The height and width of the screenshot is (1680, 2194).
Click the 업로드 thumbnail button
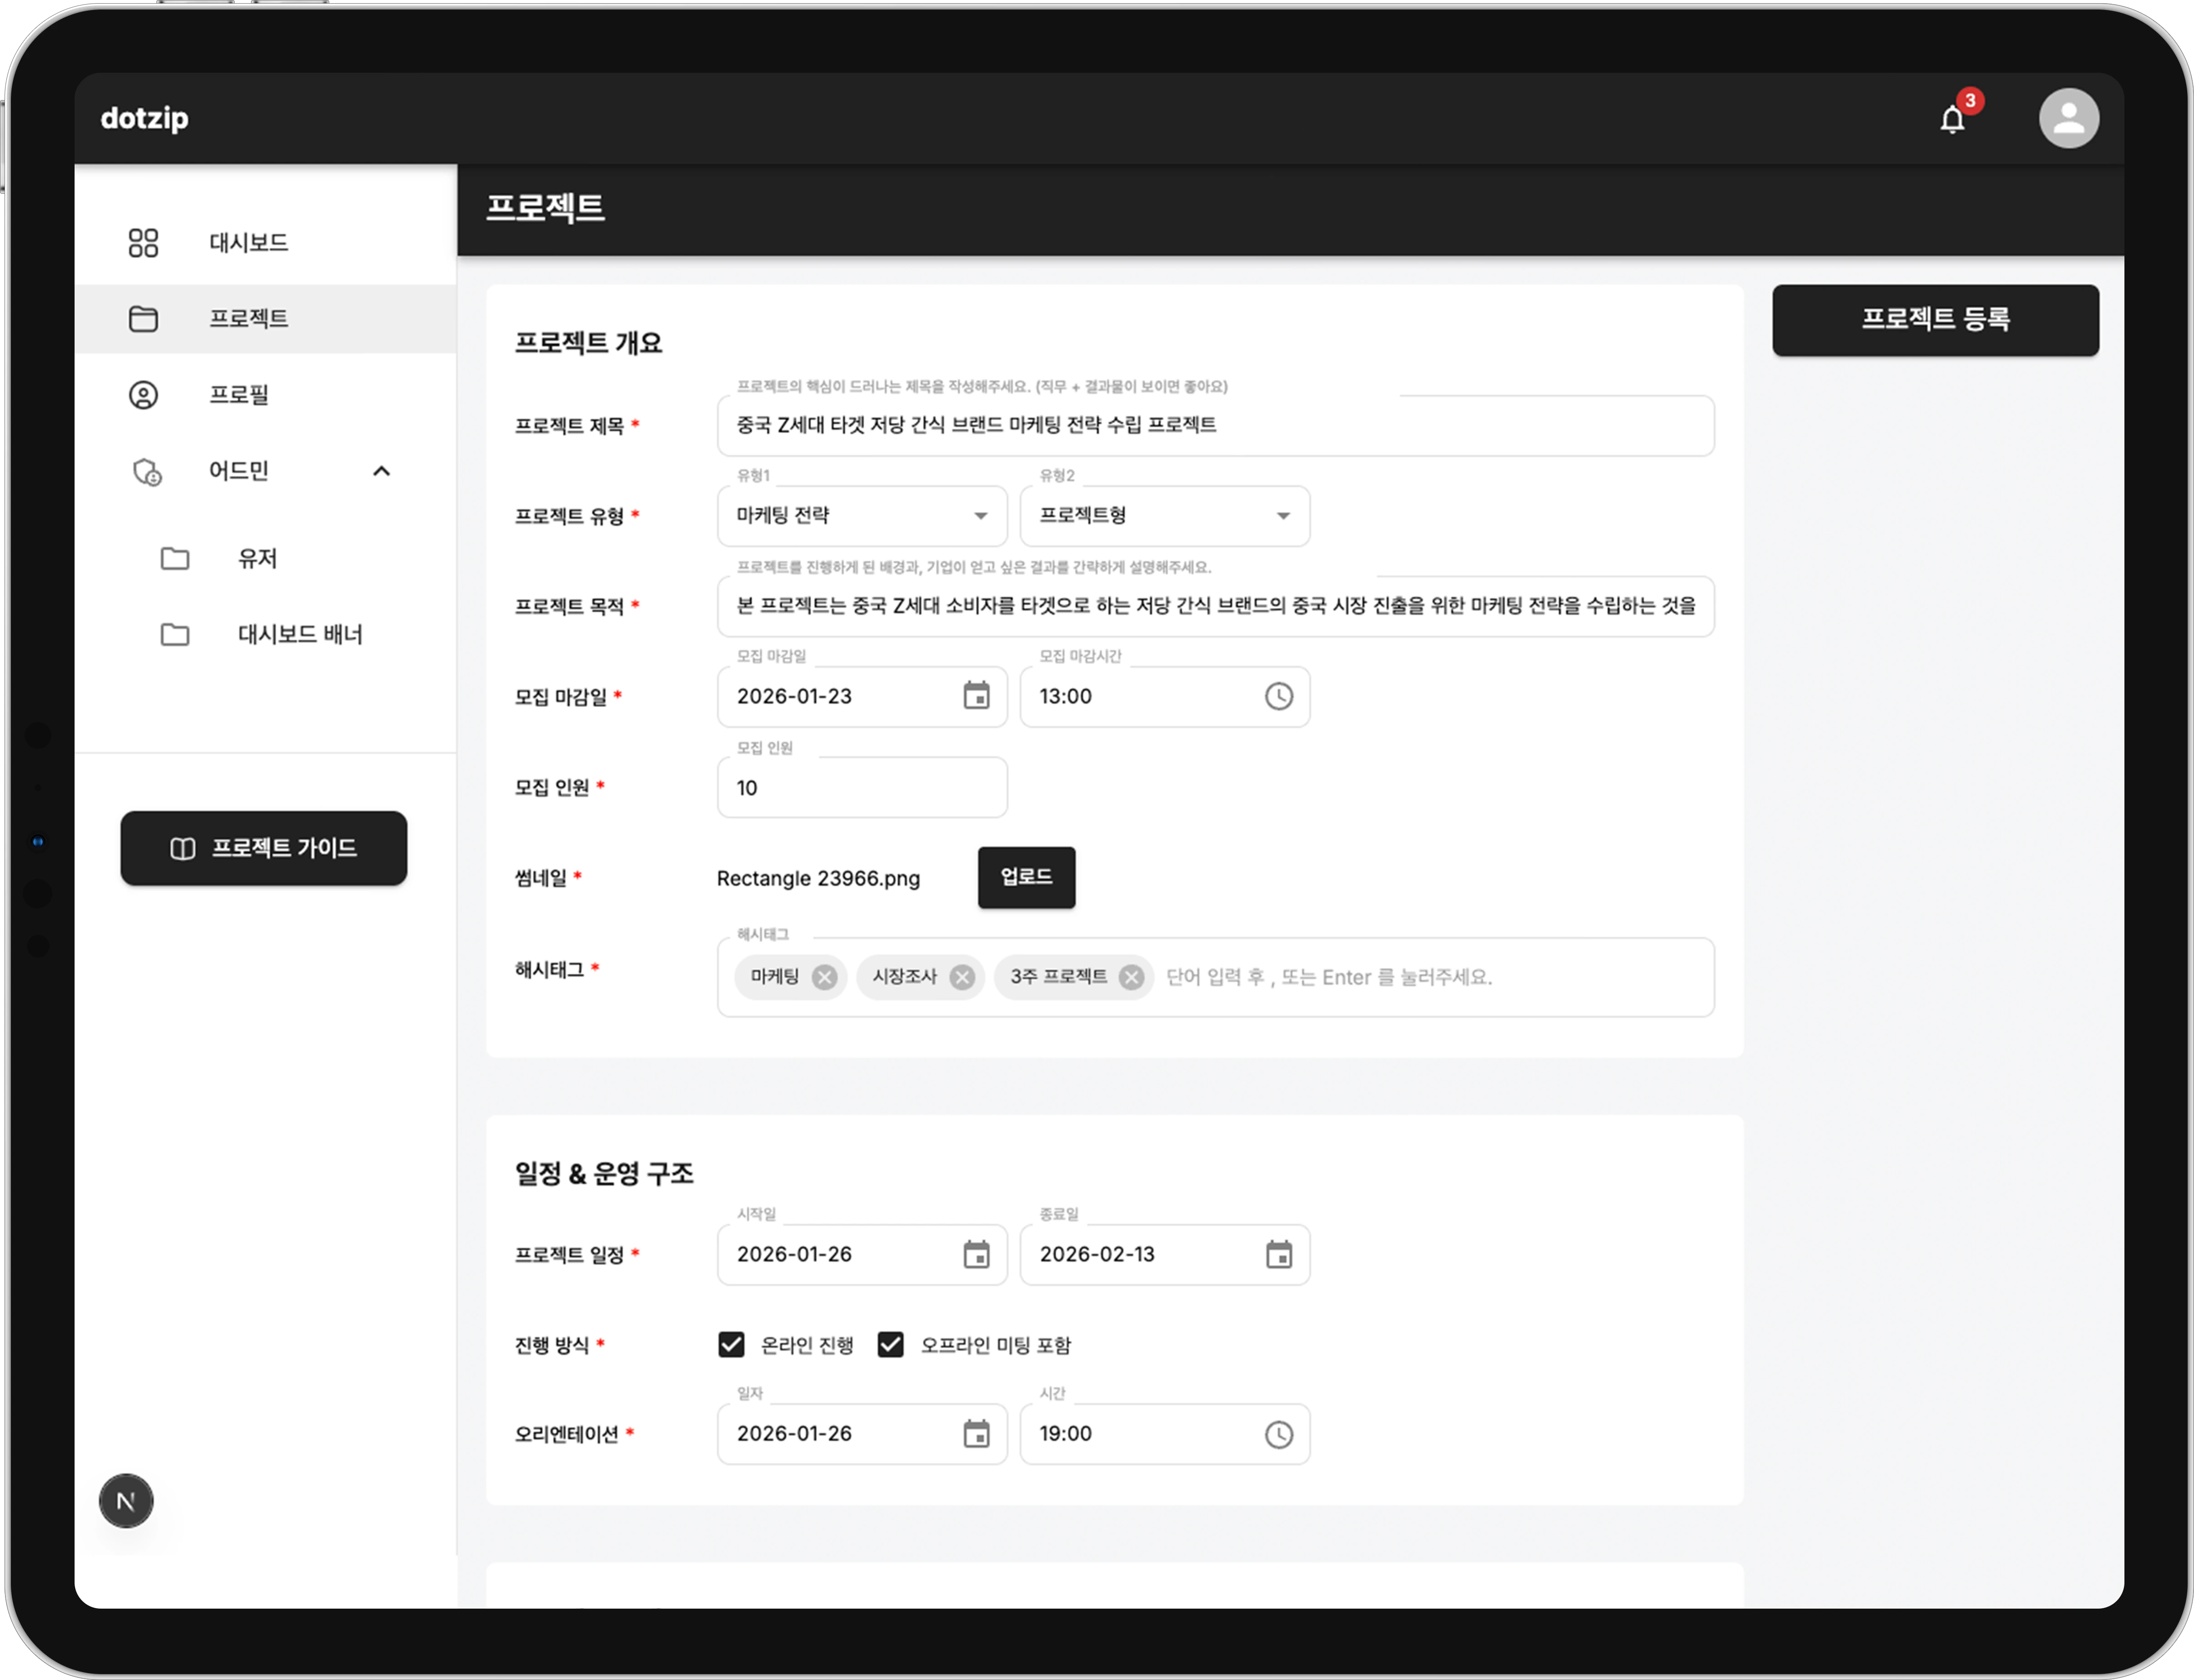pos(1026,877)
